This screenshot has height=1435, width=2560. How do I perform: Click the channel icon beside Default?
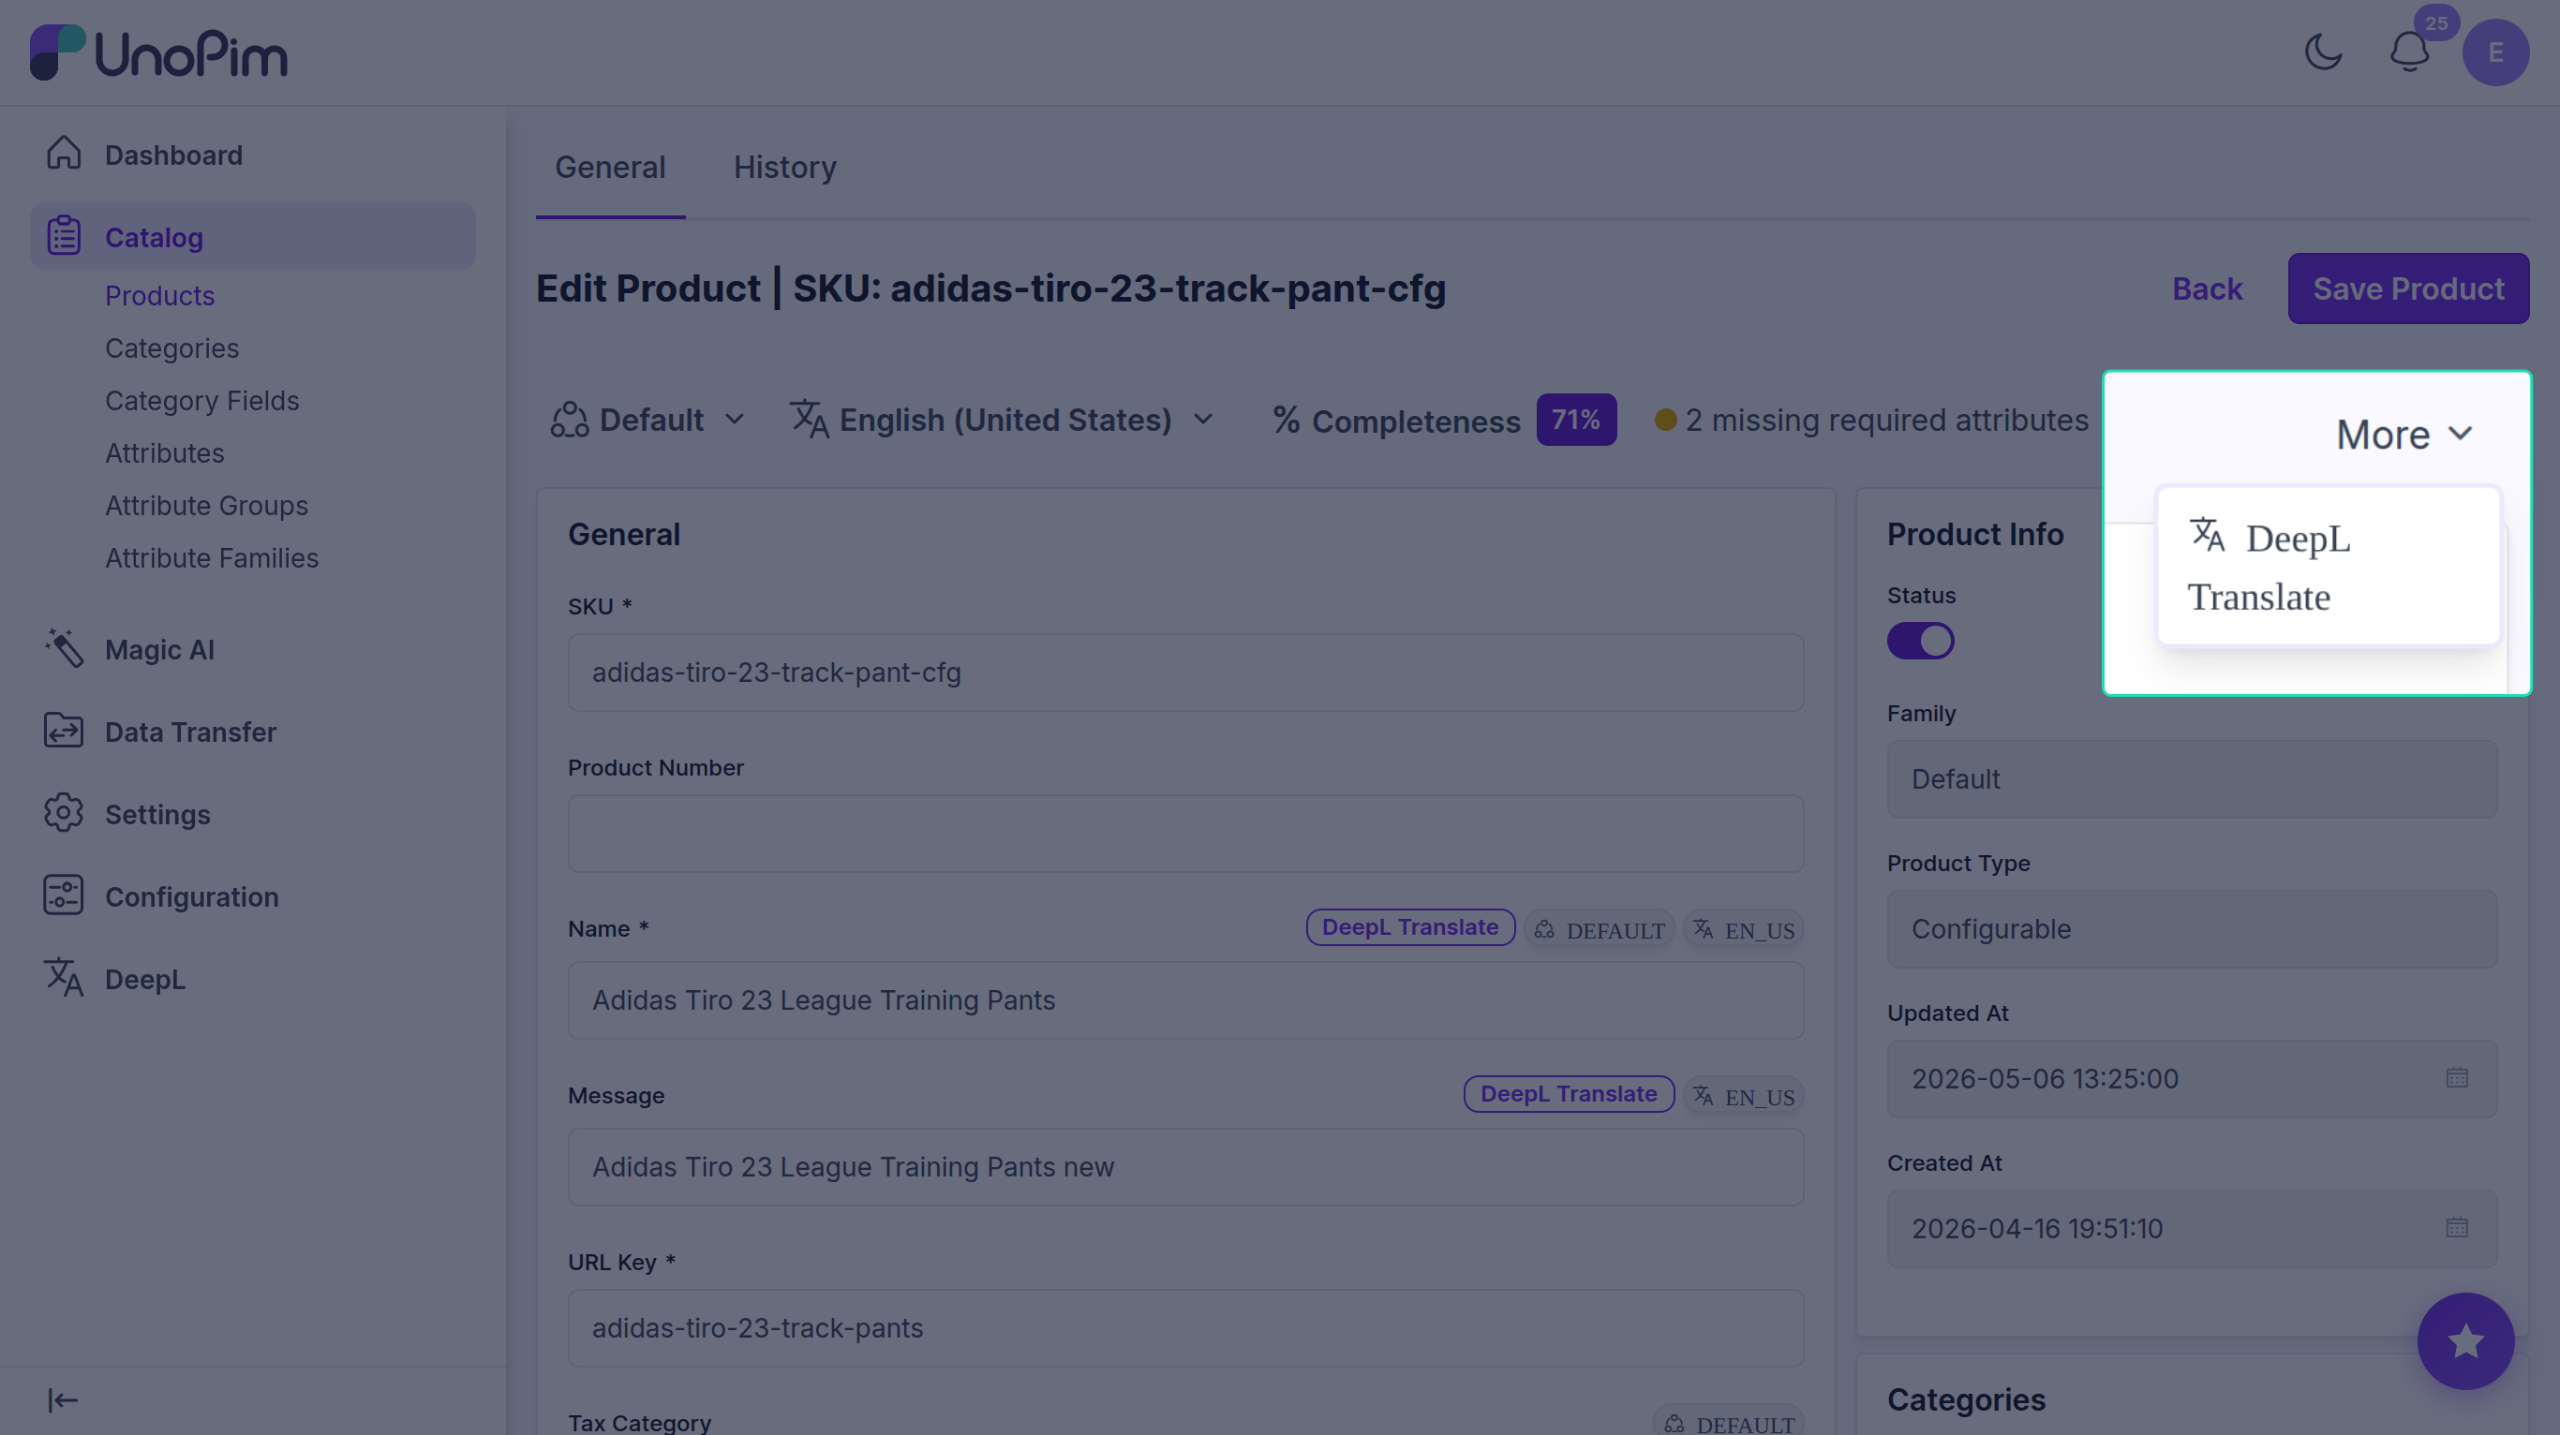569,420
